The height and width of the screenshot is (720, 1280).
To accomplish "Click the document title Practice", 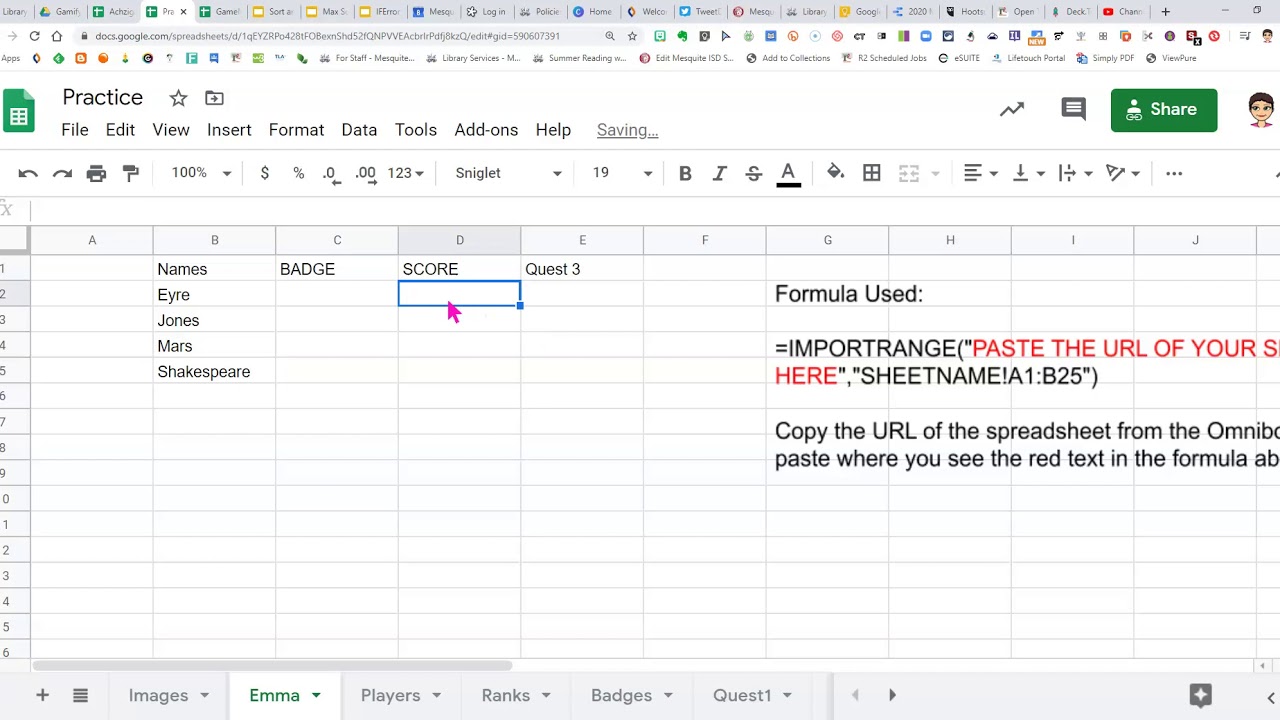I will click(103, 97).
